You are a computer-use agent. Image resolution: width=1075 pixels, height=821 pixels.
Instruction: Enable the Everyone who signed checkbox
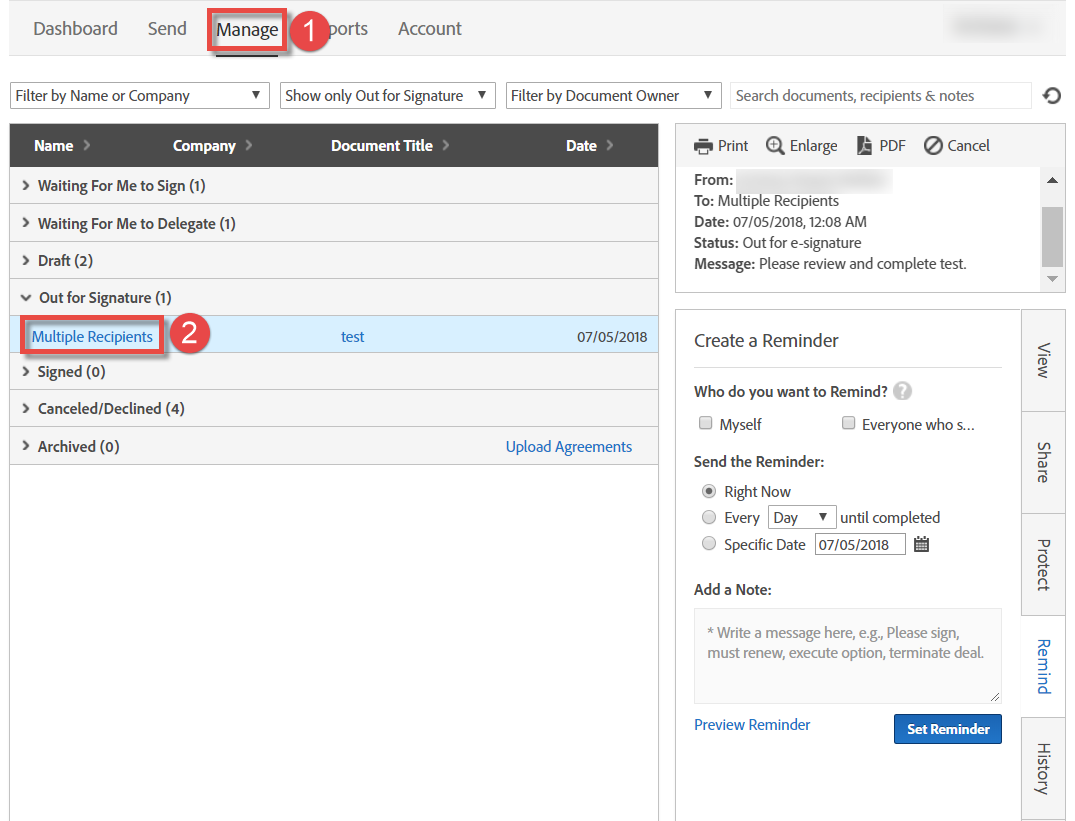848,423
